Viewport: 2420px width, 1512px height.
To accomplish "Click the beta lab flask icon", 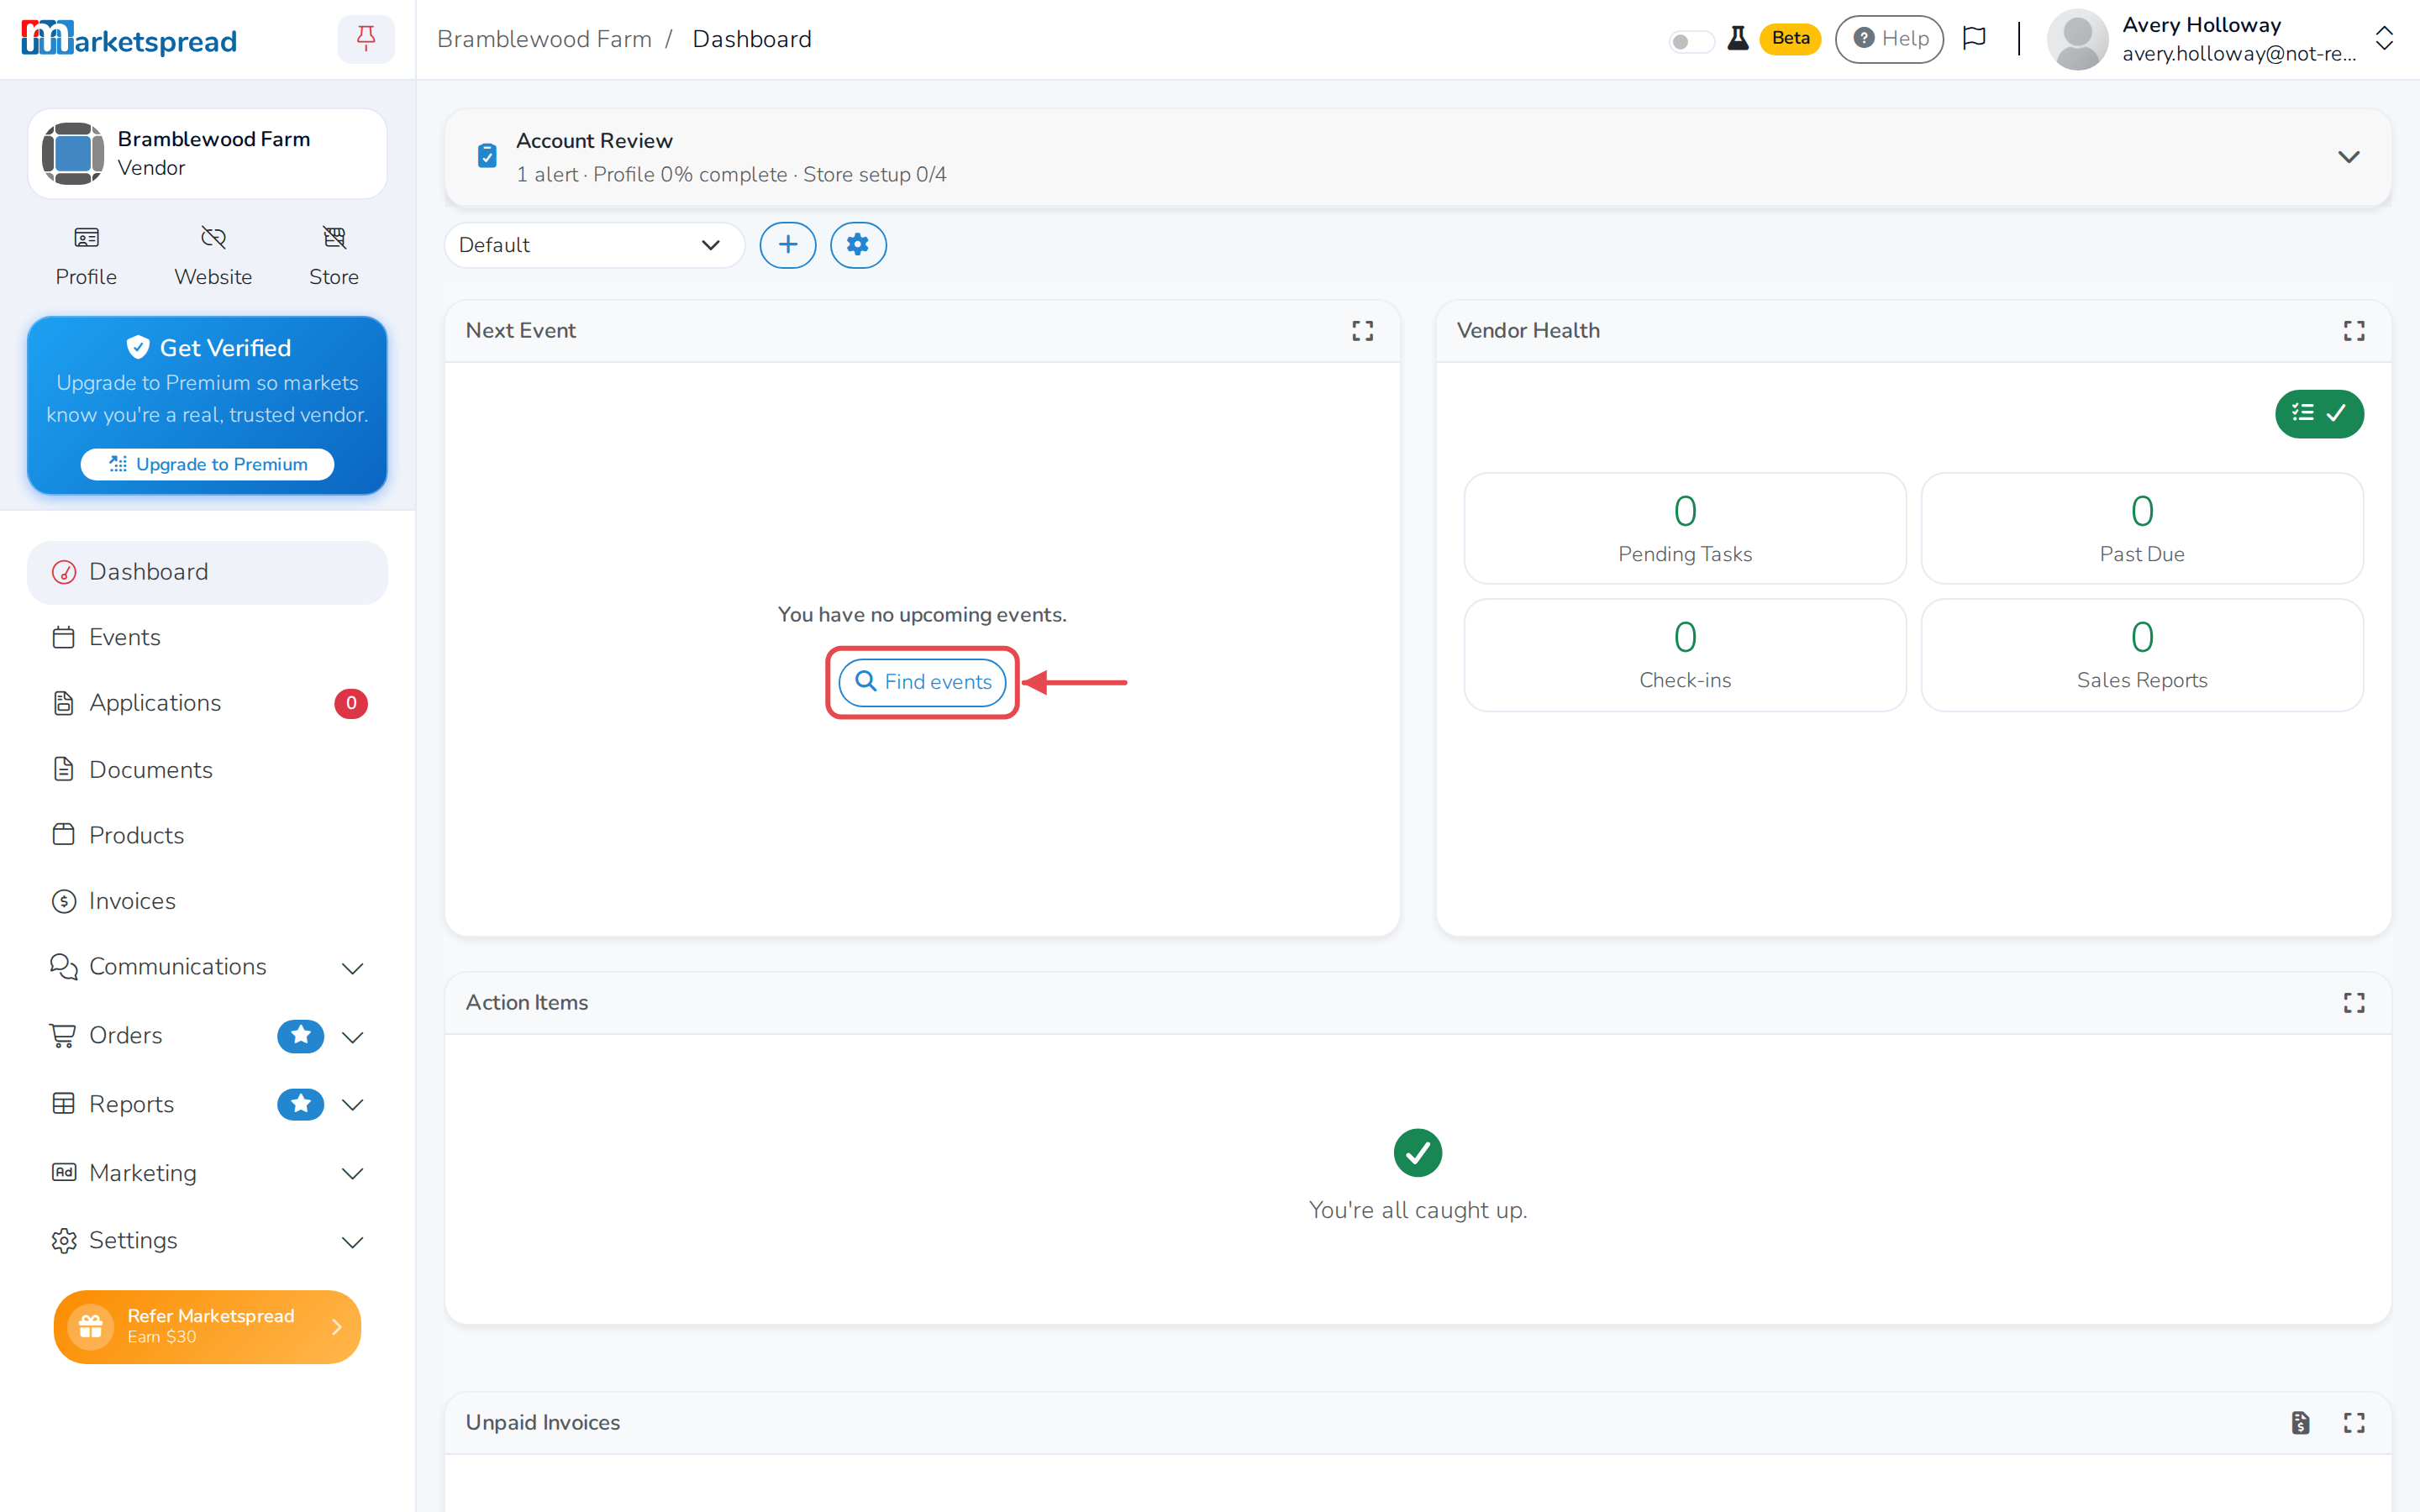I will coord(1738,39).
